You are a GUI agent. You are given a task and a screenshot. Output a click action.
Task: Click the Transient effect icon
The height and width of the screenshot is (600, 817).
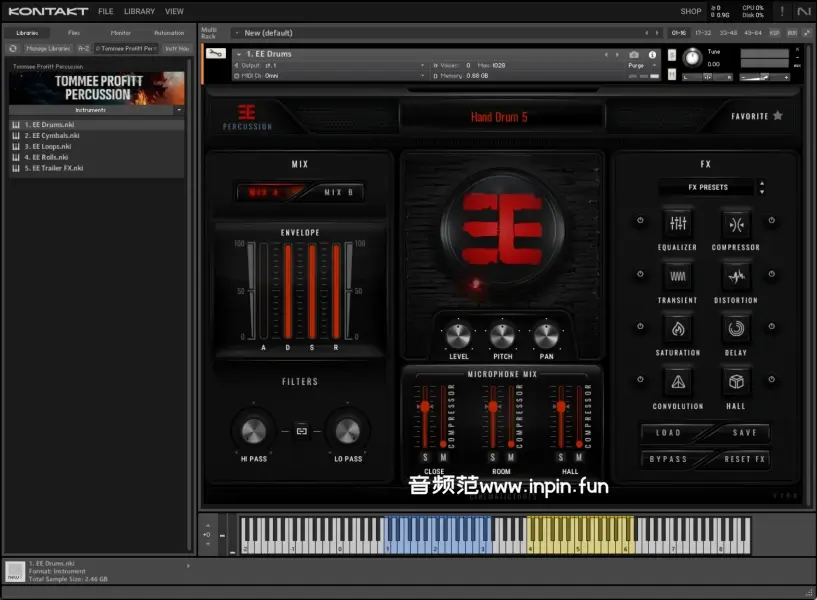coord(677,275)
